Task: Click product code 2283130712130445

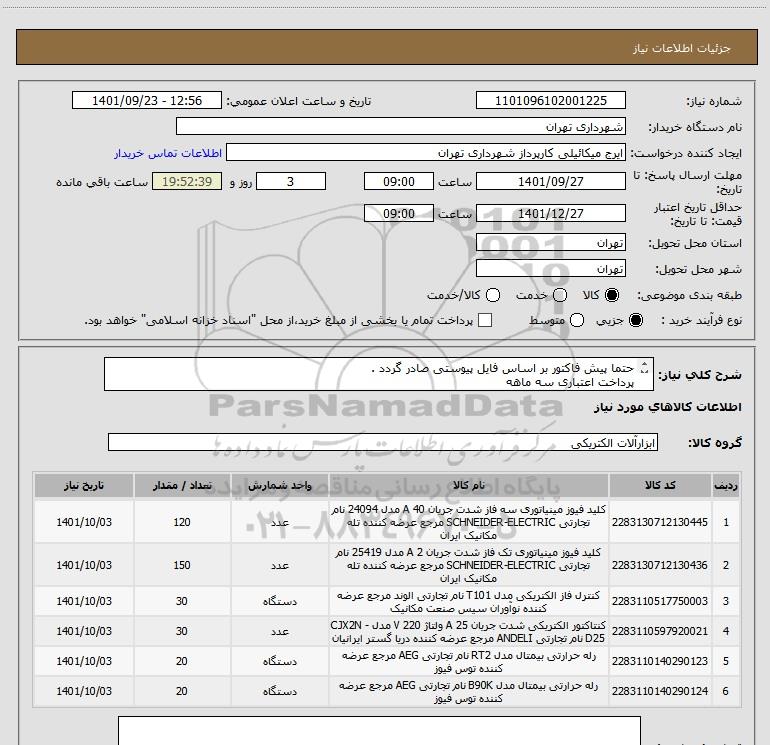Action: pos(660,522)
